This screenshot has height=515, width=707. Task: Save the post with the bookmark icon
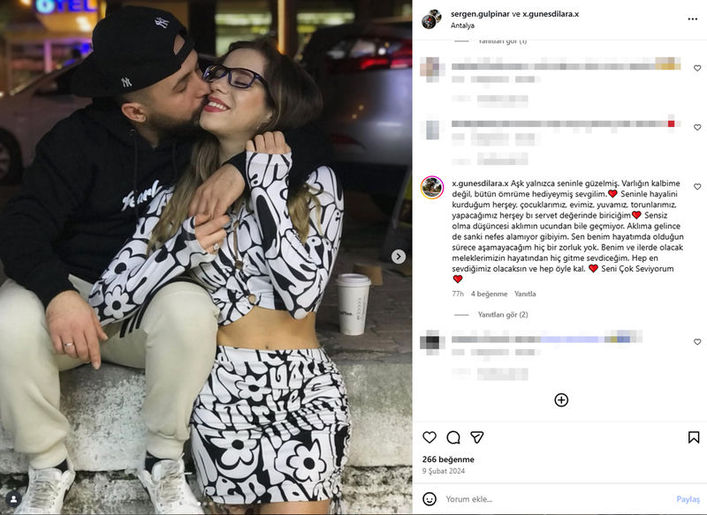click(x=693, y=437)
